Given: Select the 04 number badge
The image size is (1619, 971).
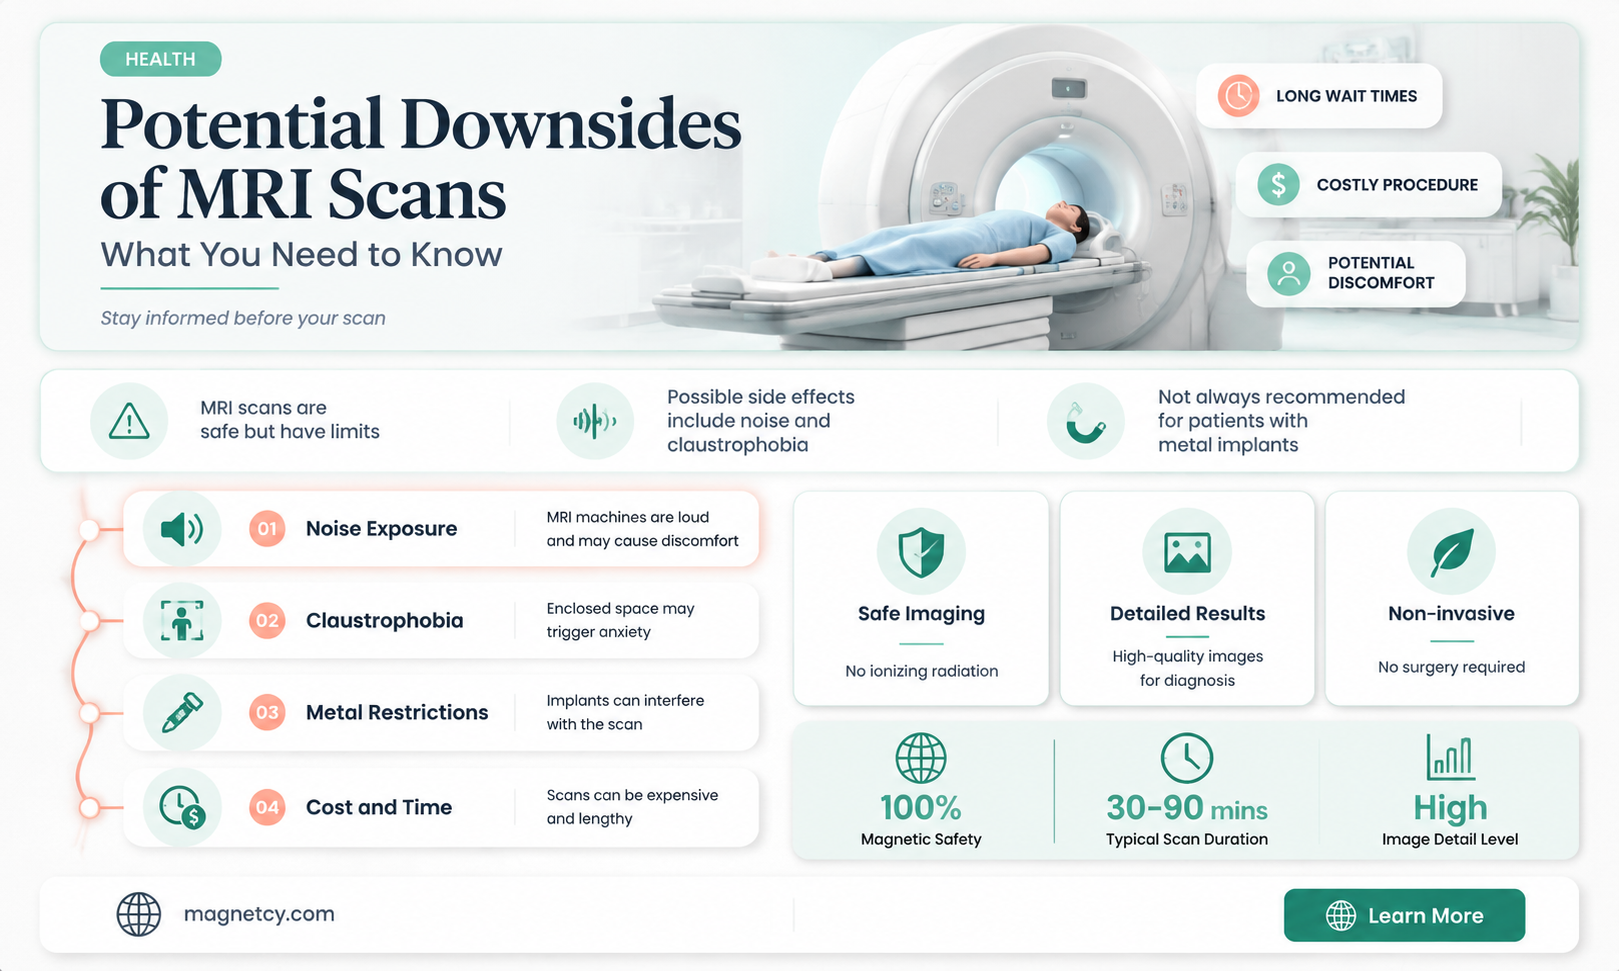Looking at the screenshot, I should point(267,807).
